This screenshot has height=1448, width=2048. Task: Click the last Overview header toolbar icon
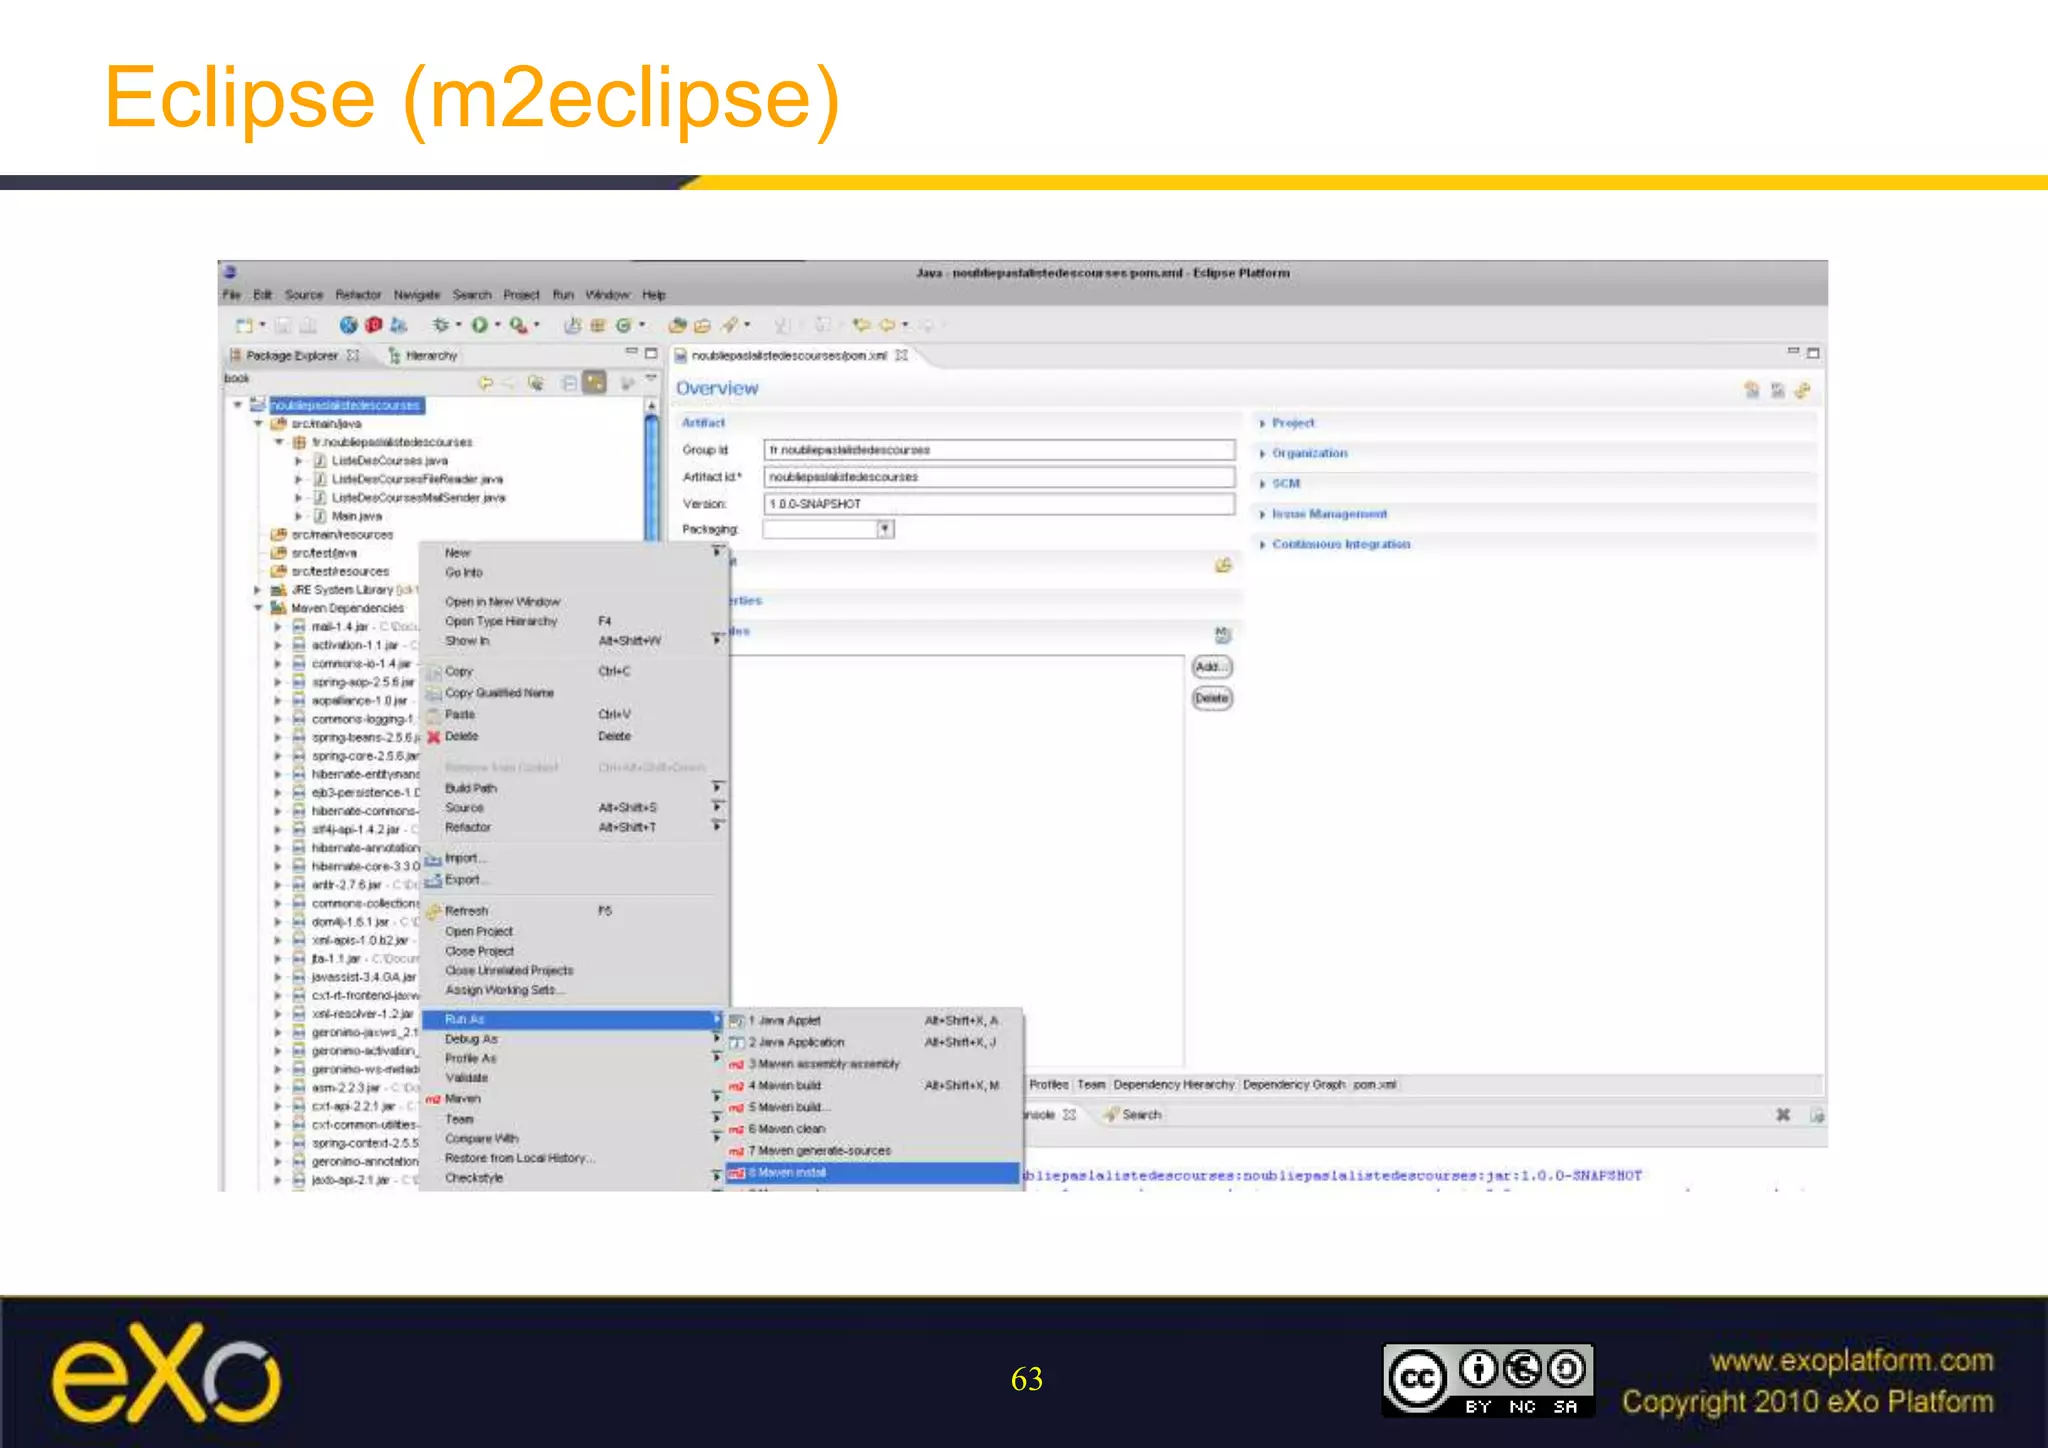(x=1802, y=390)
